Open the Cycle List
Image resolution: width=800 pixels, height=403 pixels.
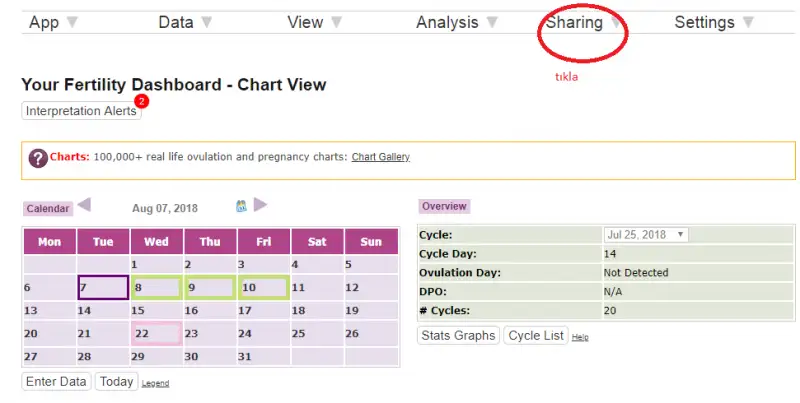coord(536,336)
